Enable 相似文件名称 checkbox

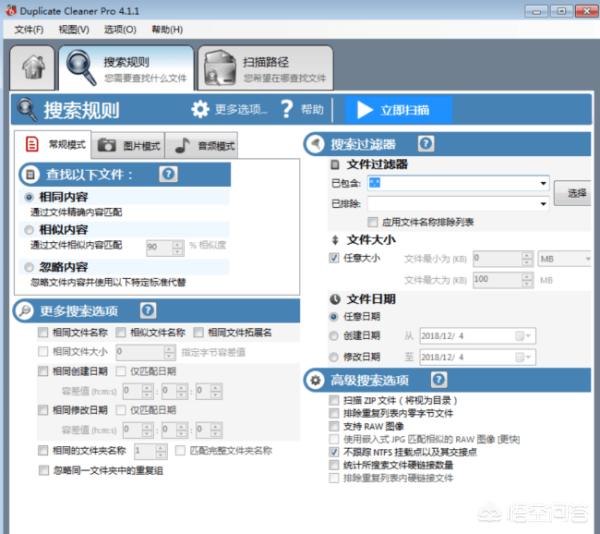click(121, 332)
